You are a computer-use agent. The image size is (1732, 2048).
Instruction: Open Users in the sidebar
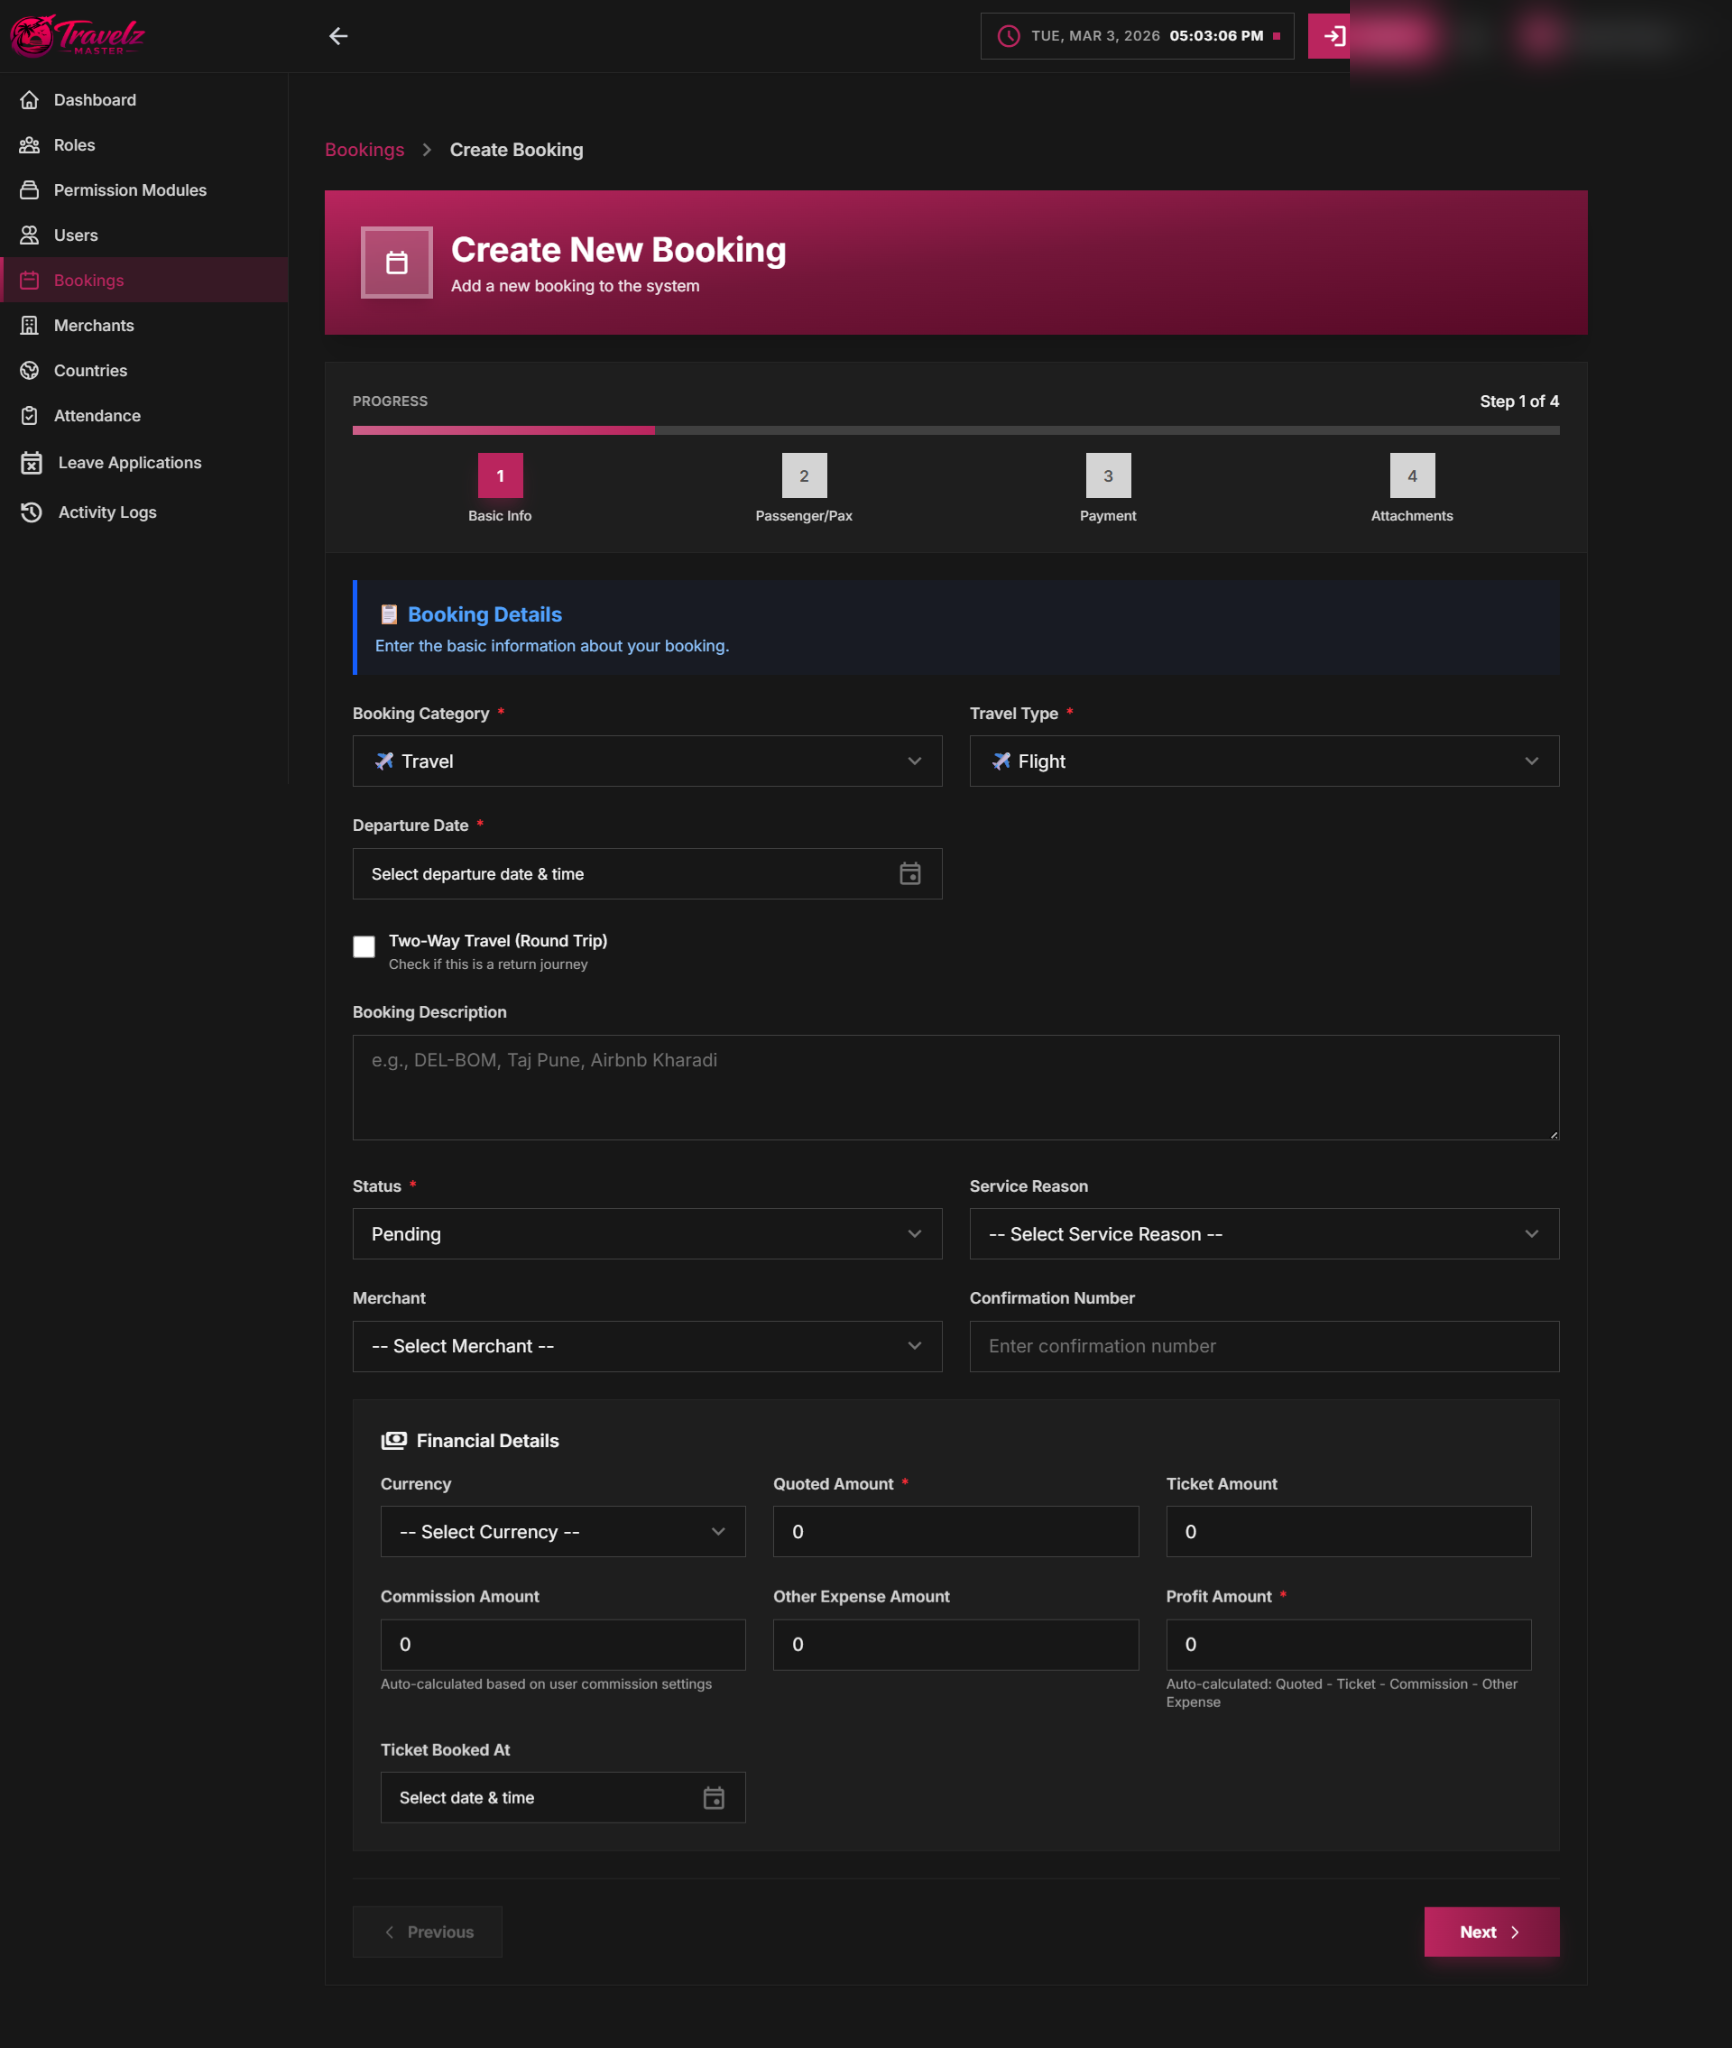(x=144, y=235)
